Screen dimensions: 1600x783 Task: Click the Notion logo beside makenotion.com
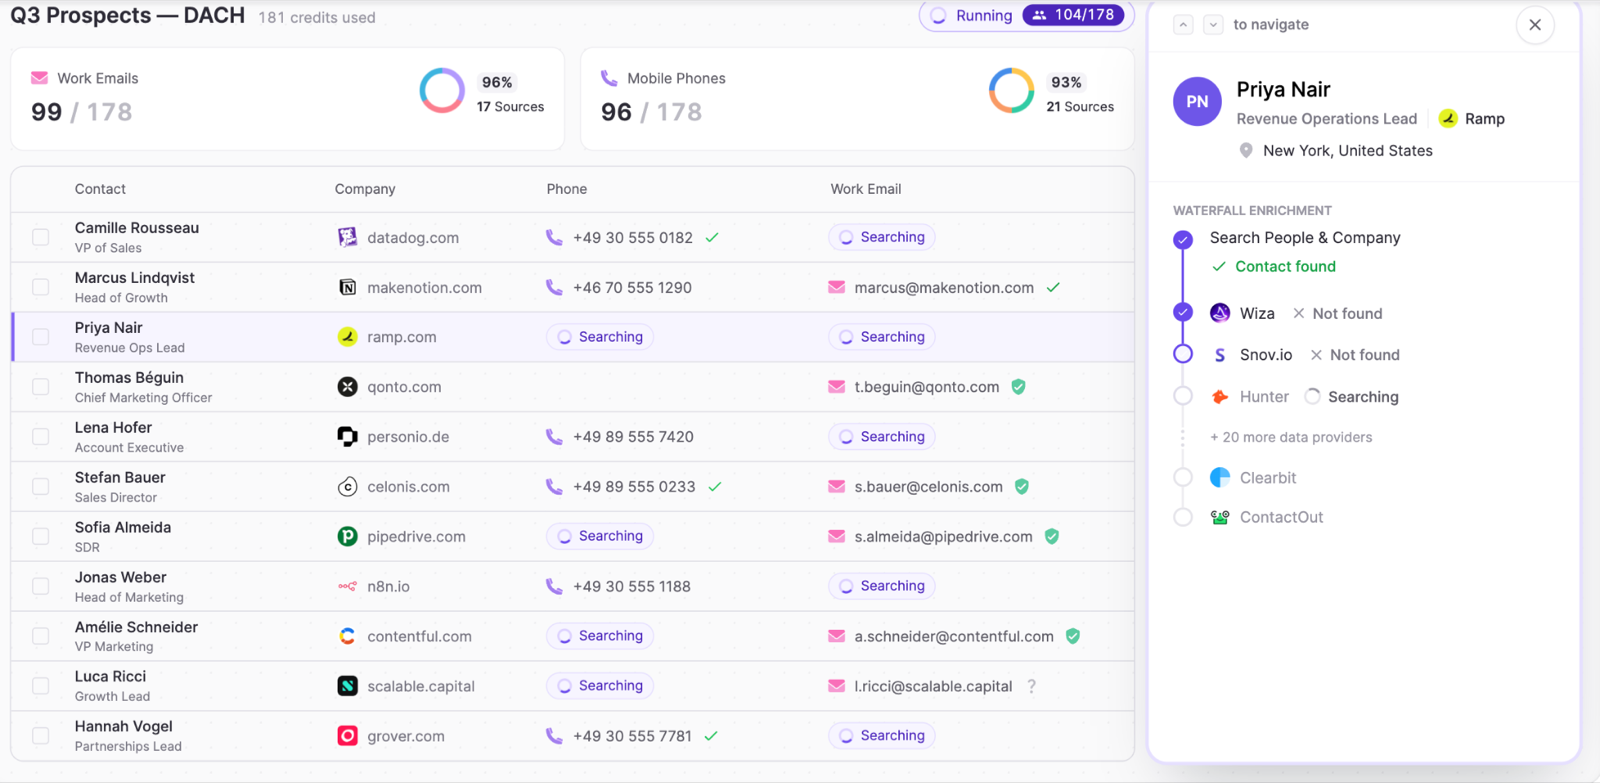click(x=347, y=287)
